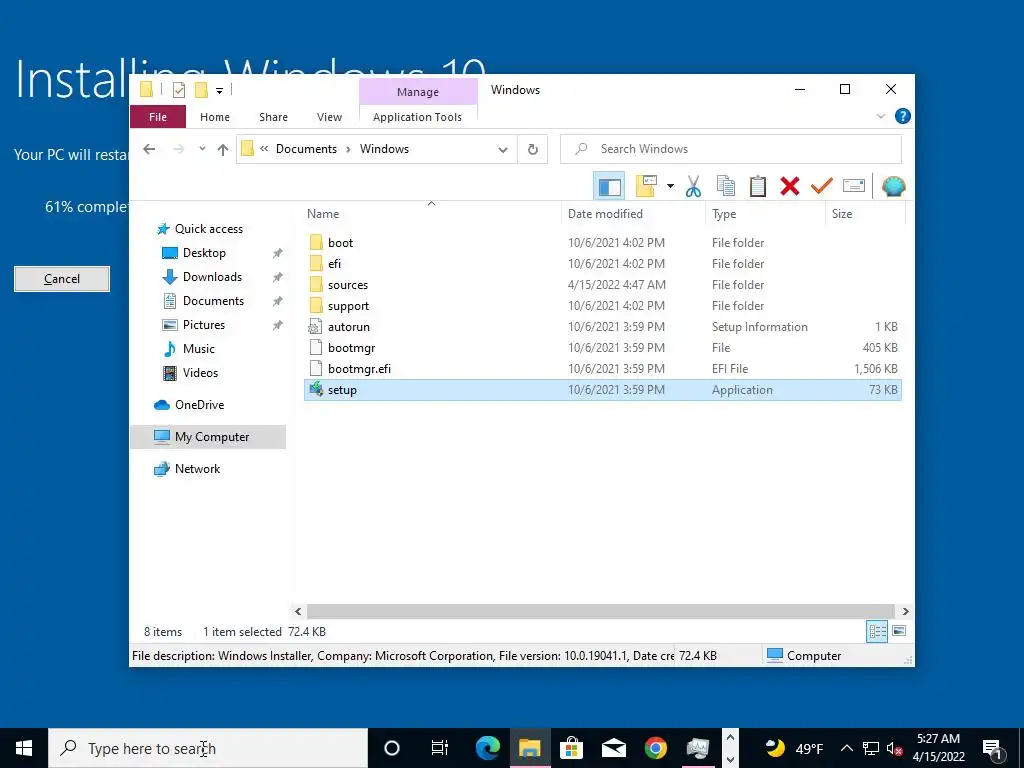Focus the Search Windows field
This screenshot has height=768, width=1024.
coord(731,150)
